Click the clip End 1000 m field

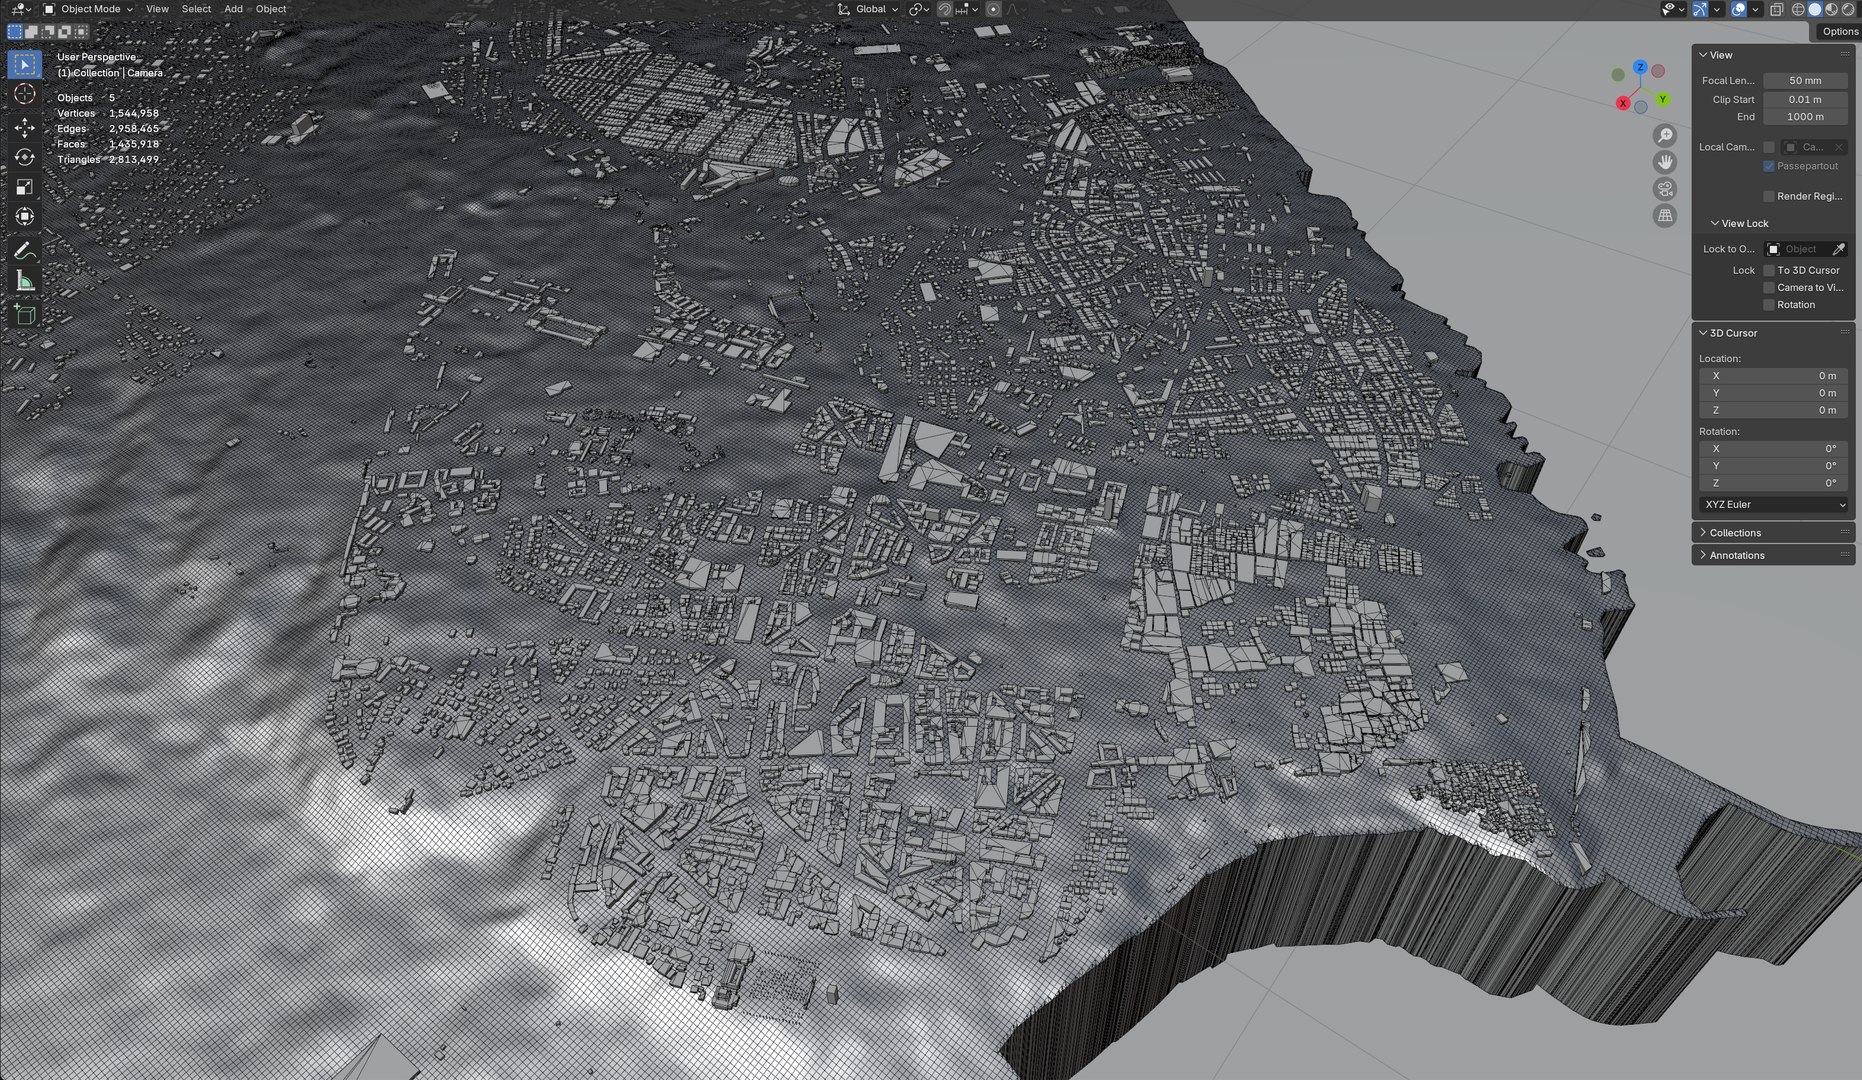pyautogui.click(x=1805, y=116)
